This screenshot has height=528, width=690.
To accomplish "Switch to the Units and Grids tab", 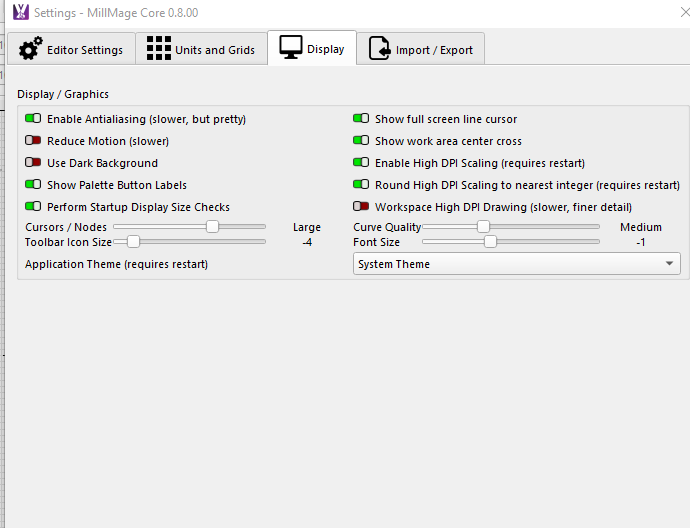I will pyautogui.click(x=201, y=49).
